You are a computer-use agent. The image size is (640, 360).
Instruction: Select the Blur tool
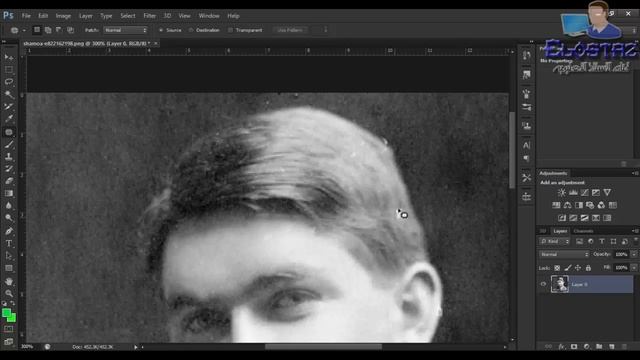tap(9, 206)
